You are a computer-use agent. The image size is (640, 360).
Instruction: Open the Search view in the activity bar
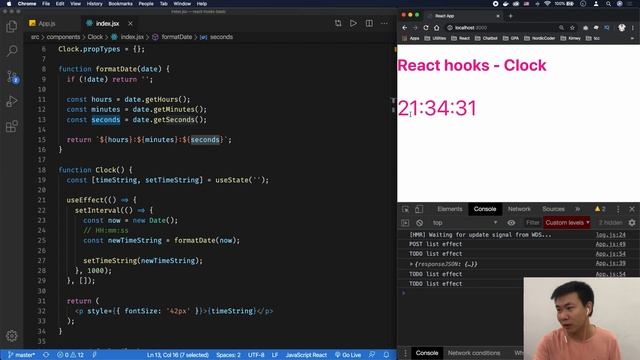tap(11, 51)
